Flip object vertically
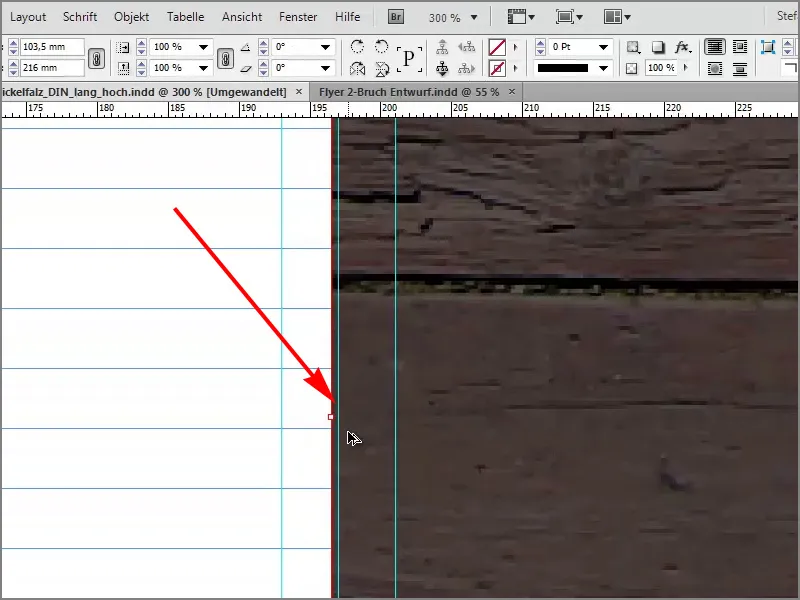This screenshot has height=600, width=800. [382, 68]
